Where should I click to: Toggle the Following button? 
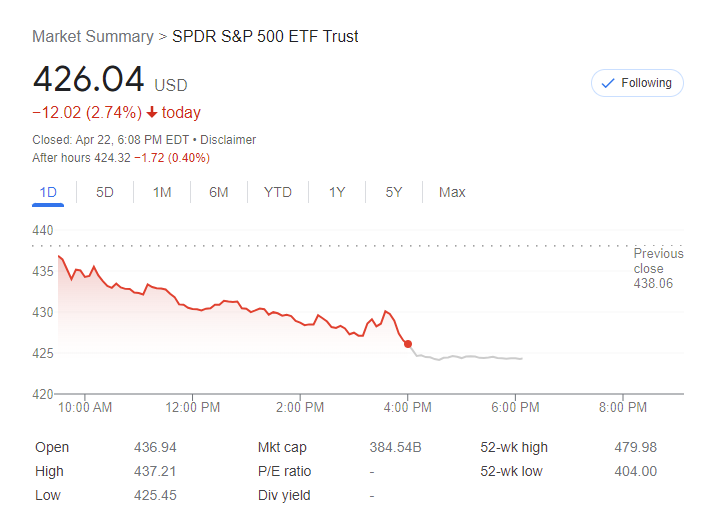coord(637,83)
